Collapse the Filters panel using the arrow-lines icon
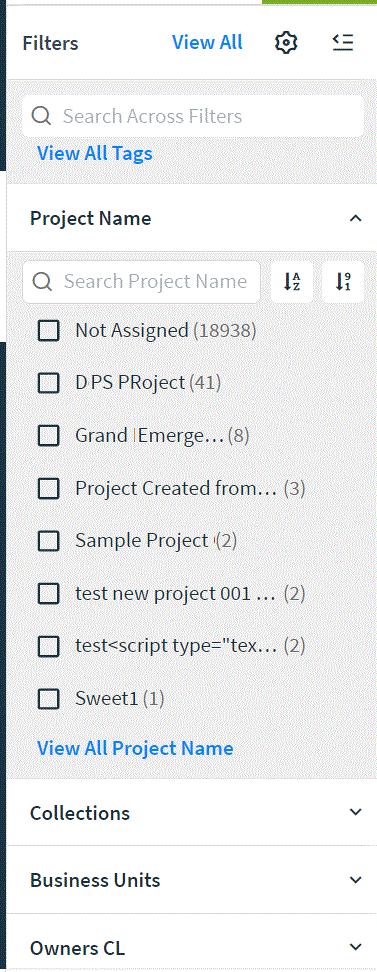377x972 pixels. click(343, 42)
